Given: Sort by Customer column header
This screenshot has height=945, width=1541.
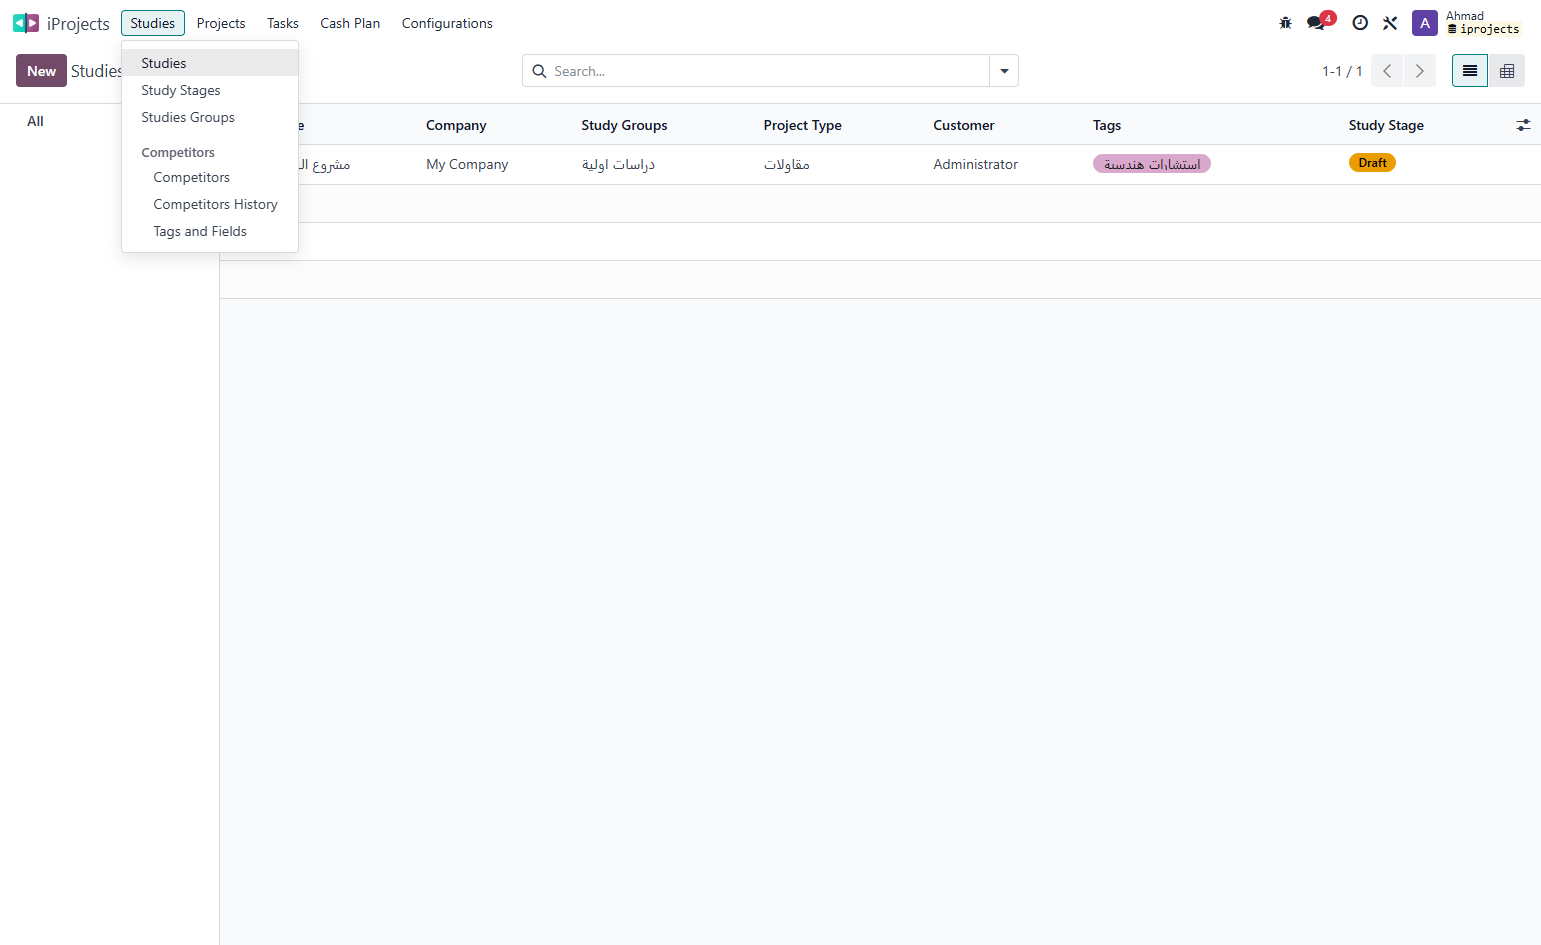Looking at the screenshot, I should pyautogui.click(x=964, y=125).
